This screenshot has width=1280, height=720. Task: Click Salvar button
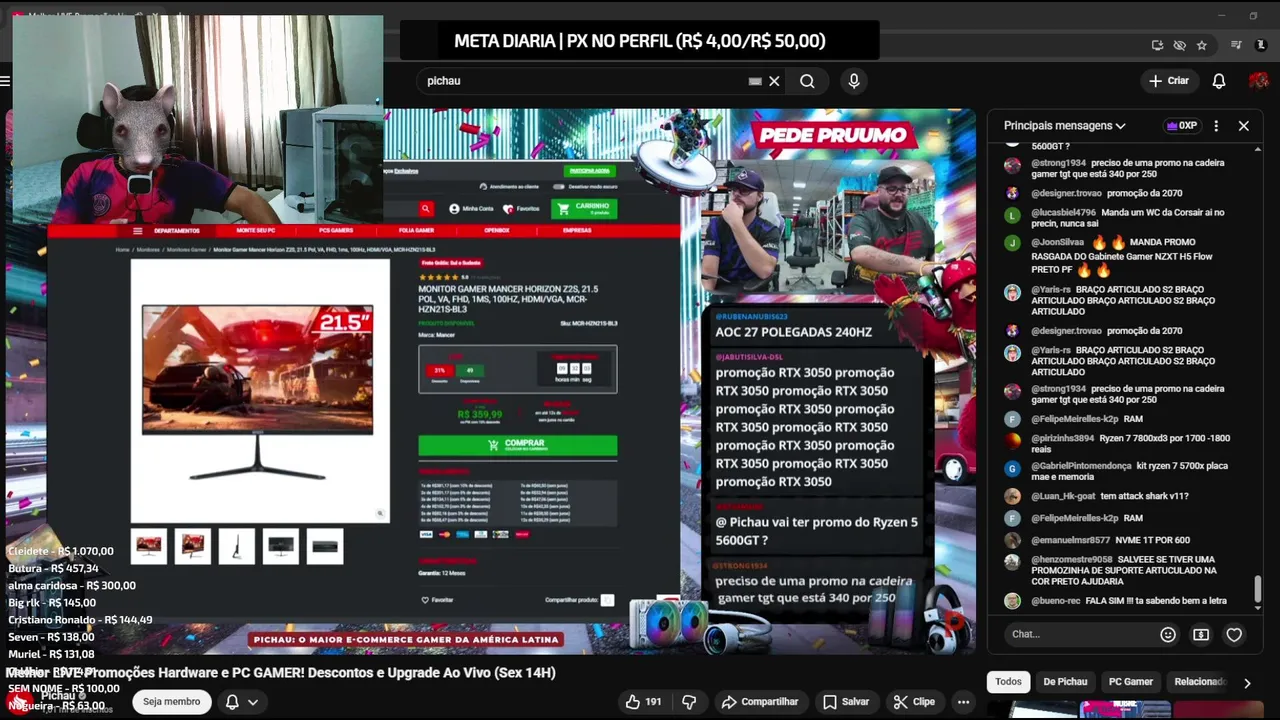[846, 702]
